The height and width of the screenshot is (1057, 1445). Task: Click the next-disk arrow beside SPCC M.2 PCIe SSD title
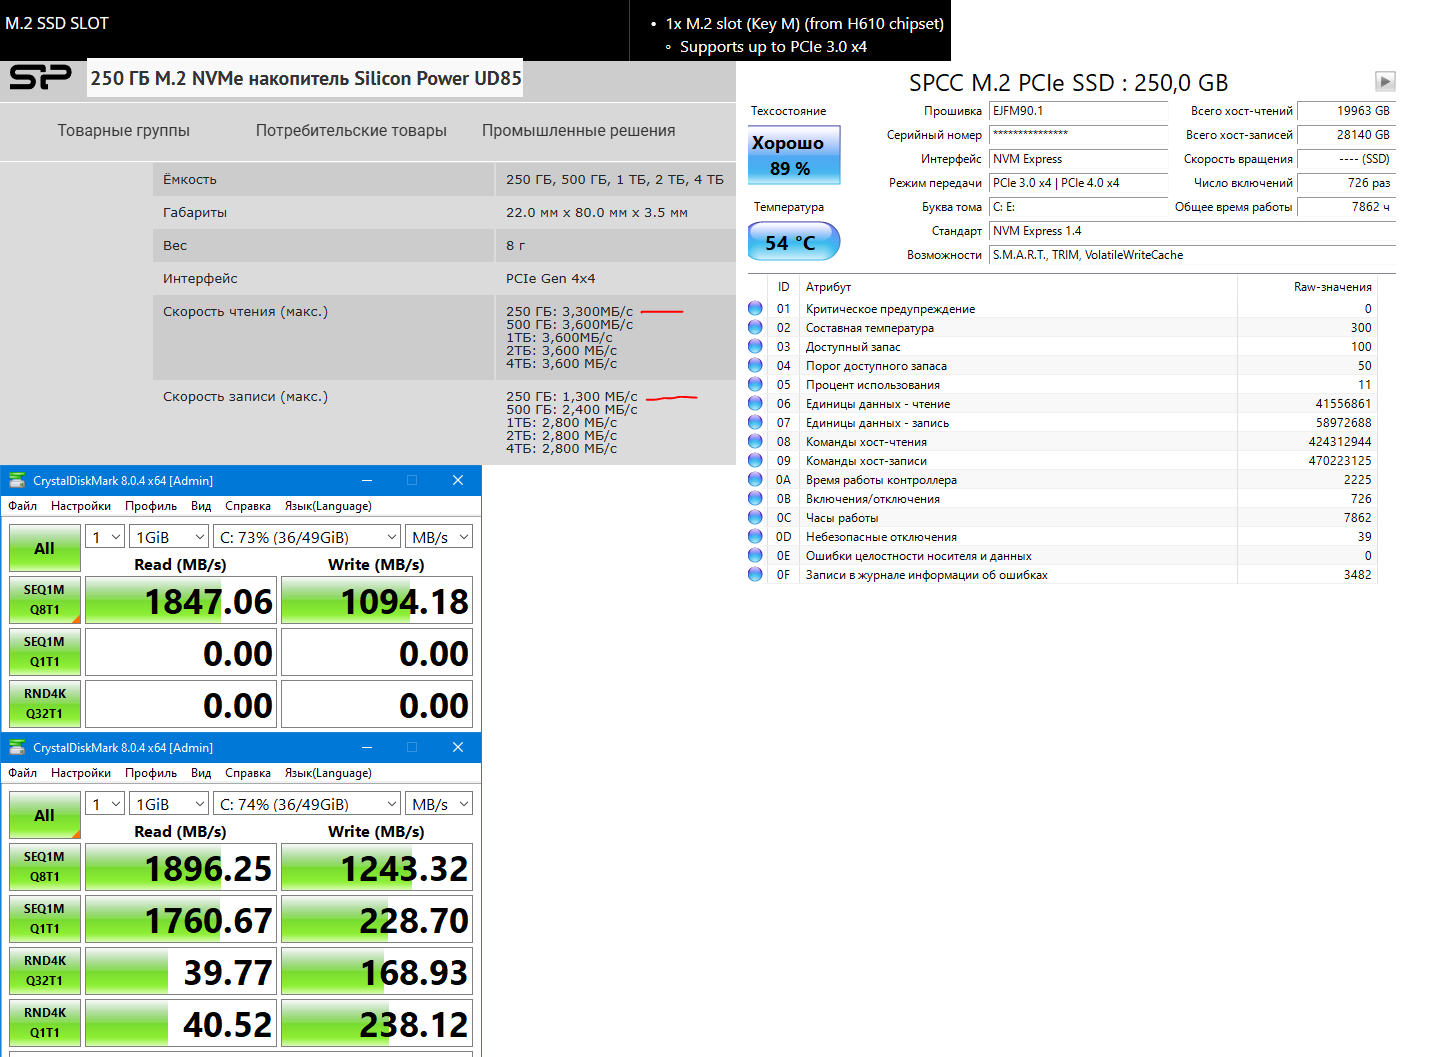point(1385,81)
